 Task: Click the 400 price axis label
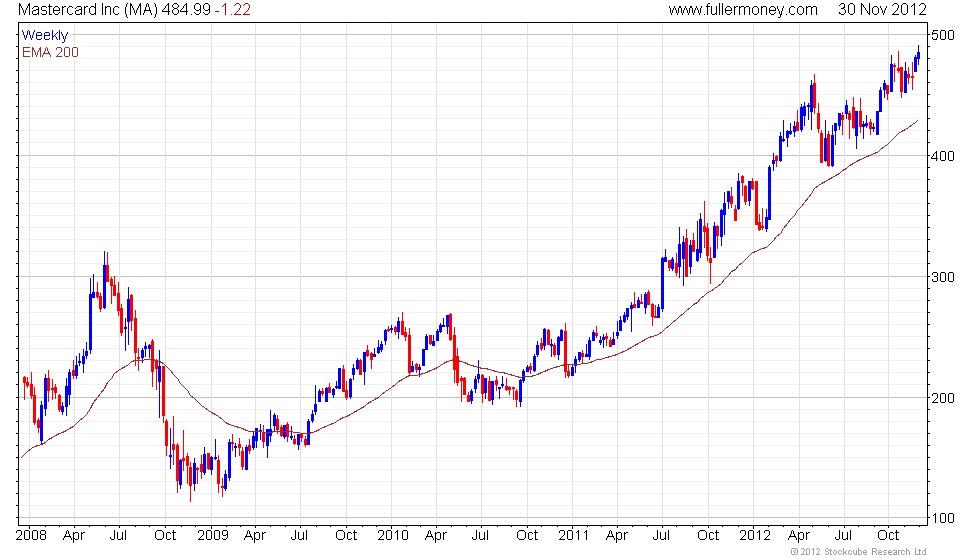click(x=942, y=156)
